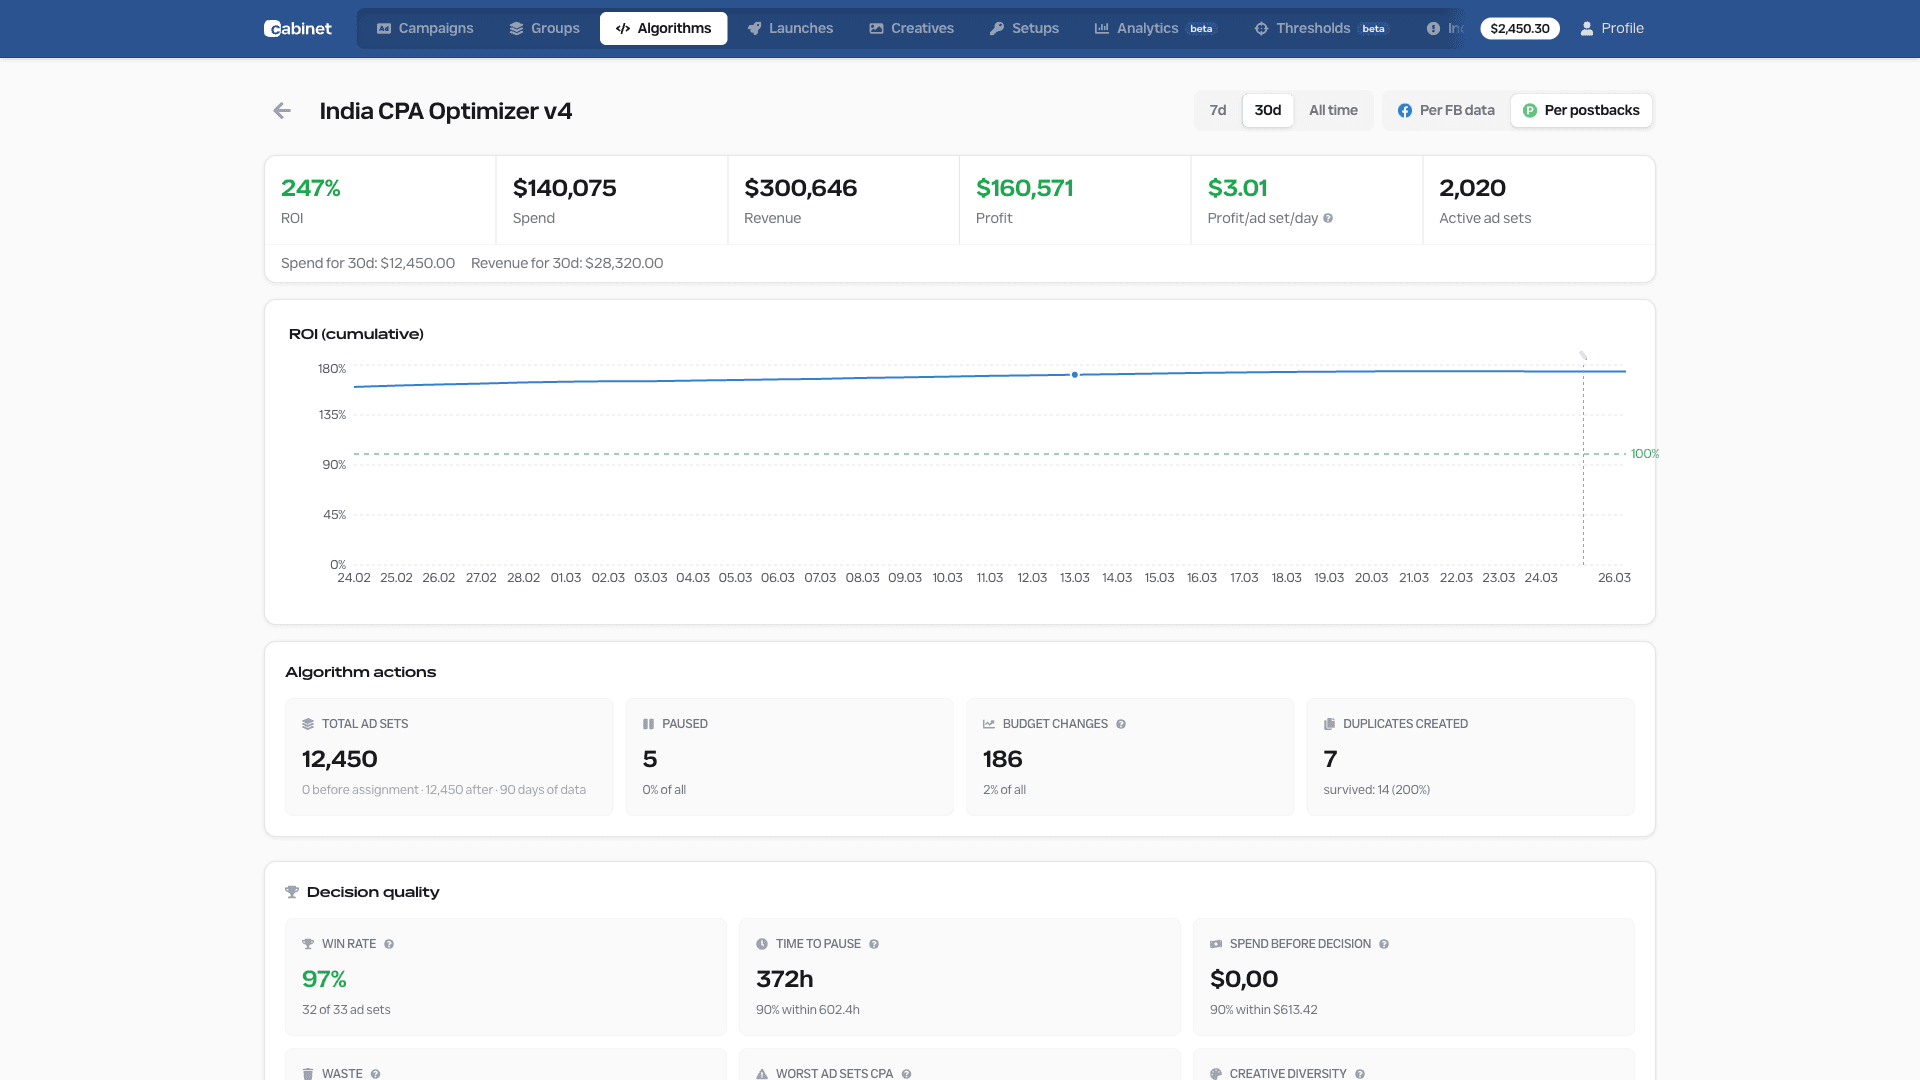Click the $2,450.30 balance pill
The height and width of the screenshot is (1080, 1920).
pos(1520,28)
